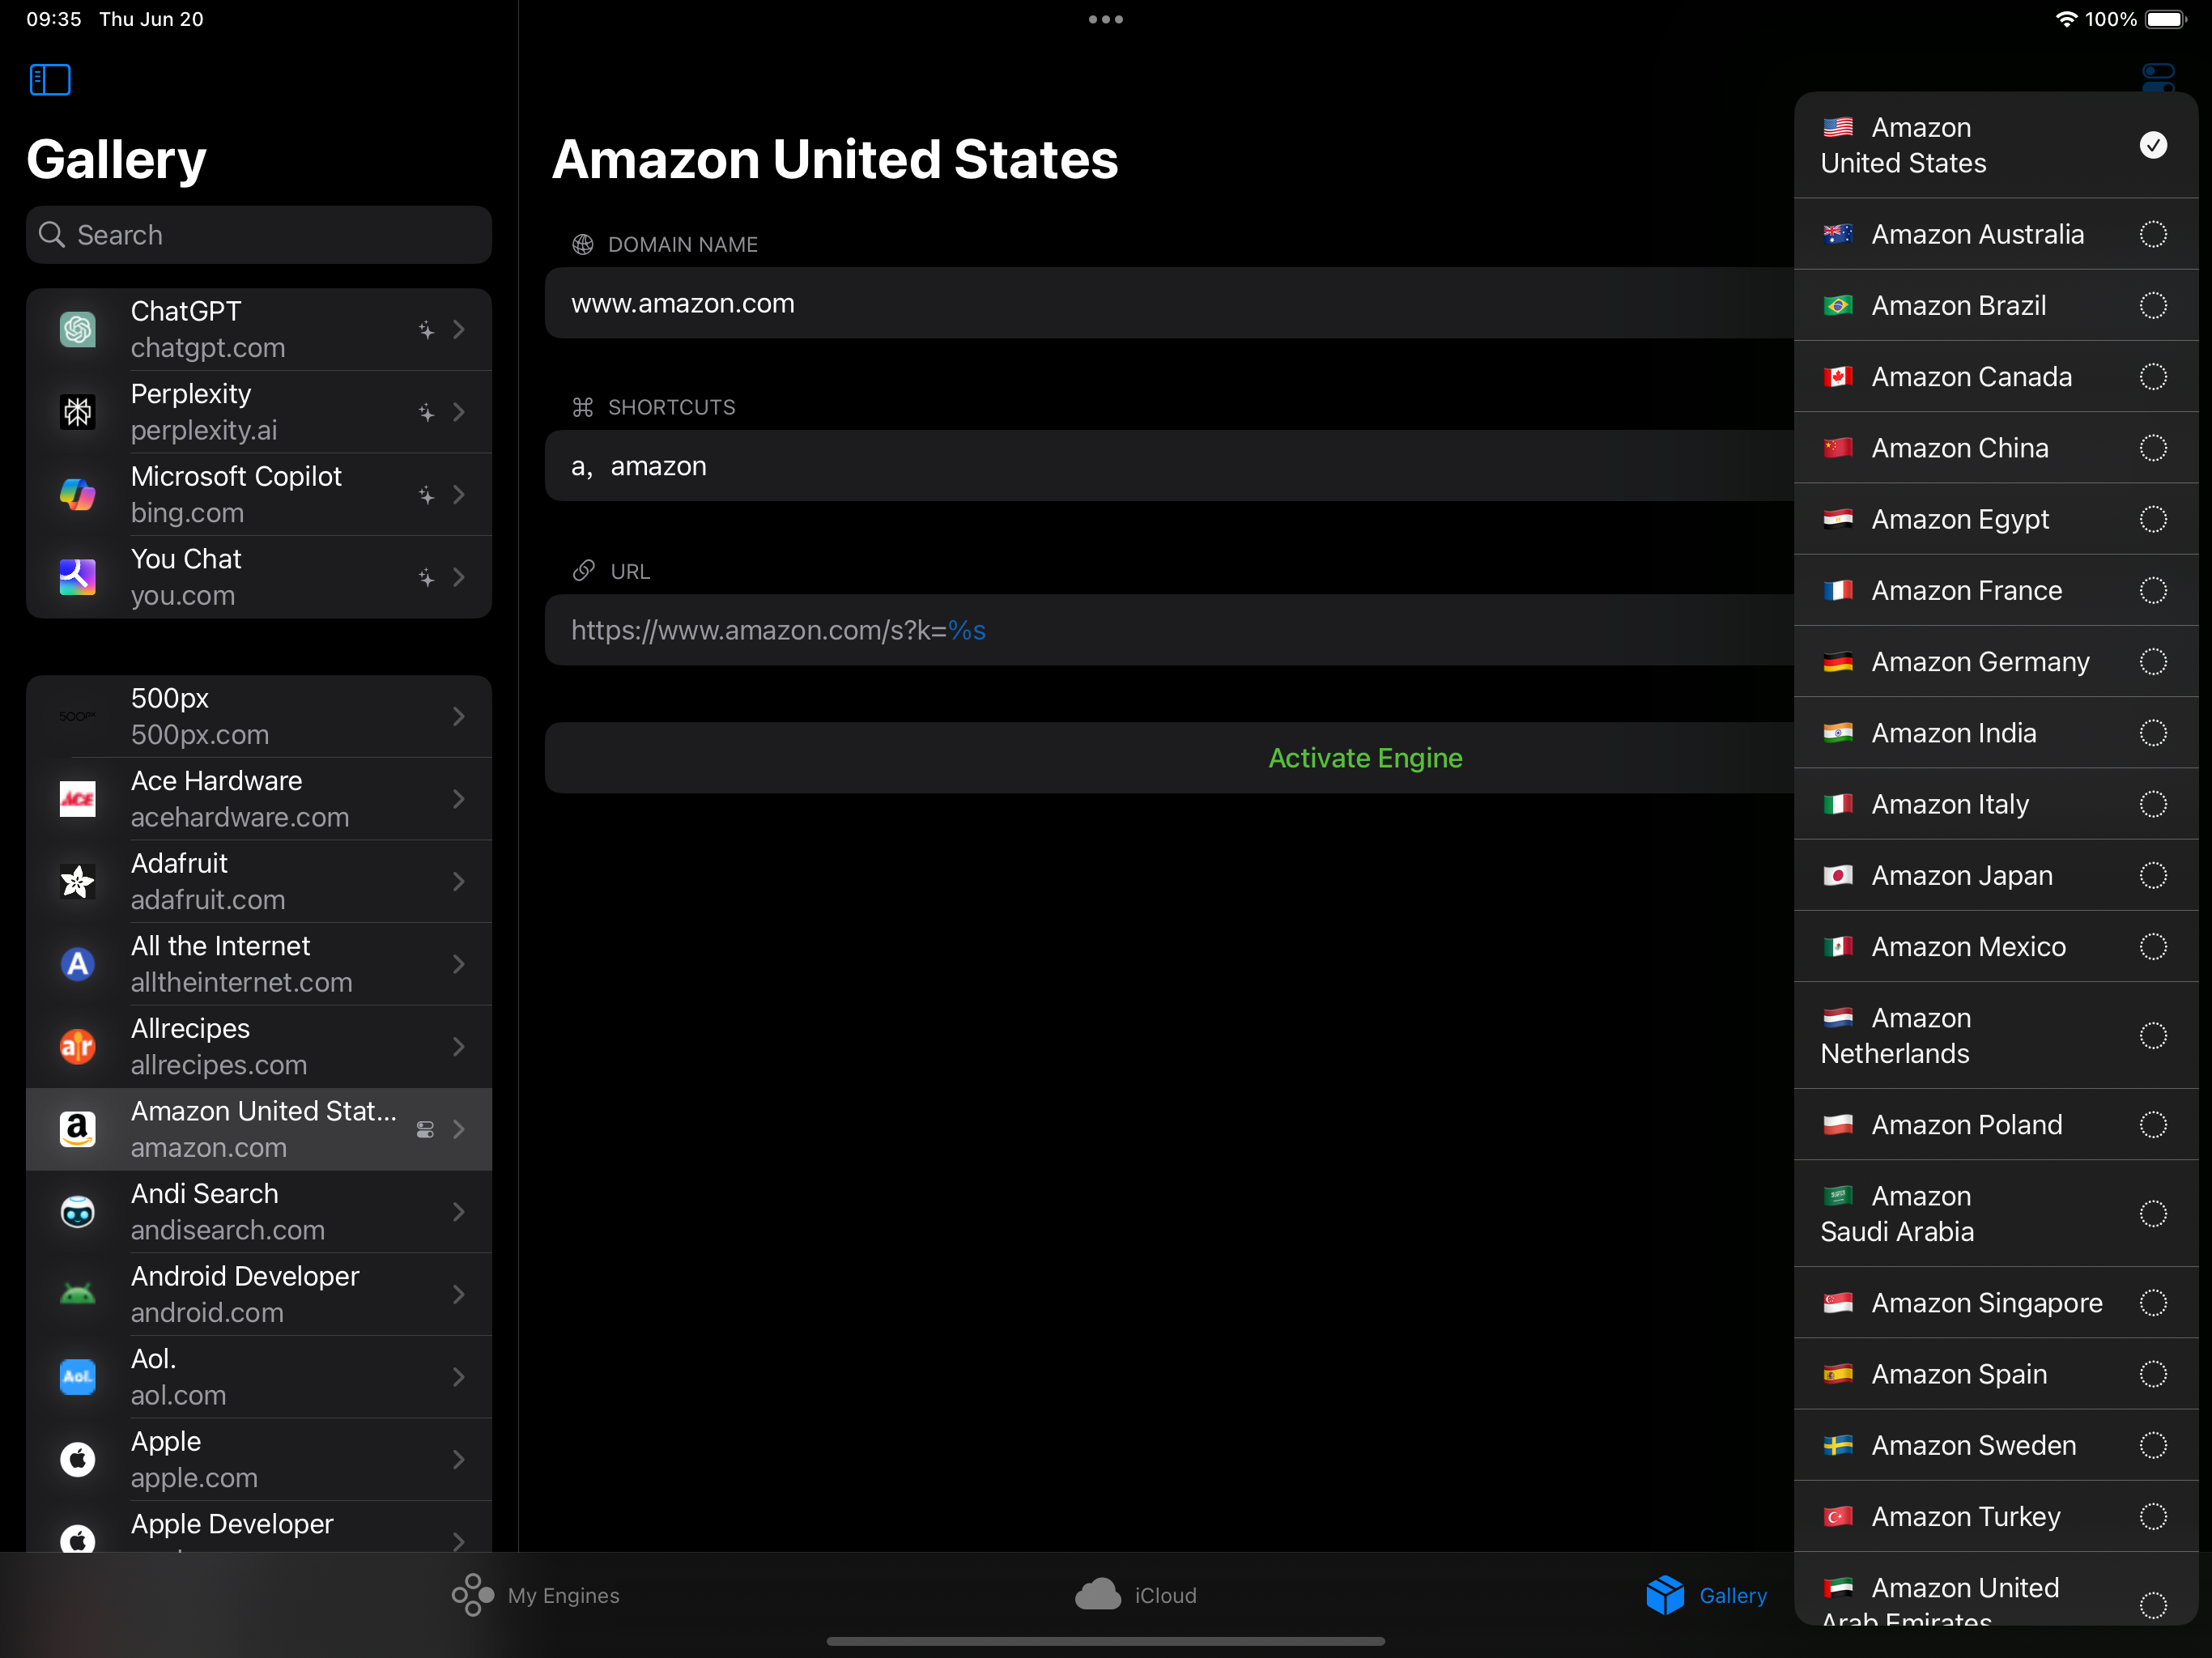The image size is (2212, 1658).
Task: Click the Amazon logo icon in sidebar
Action: [x=78, y=1129]
